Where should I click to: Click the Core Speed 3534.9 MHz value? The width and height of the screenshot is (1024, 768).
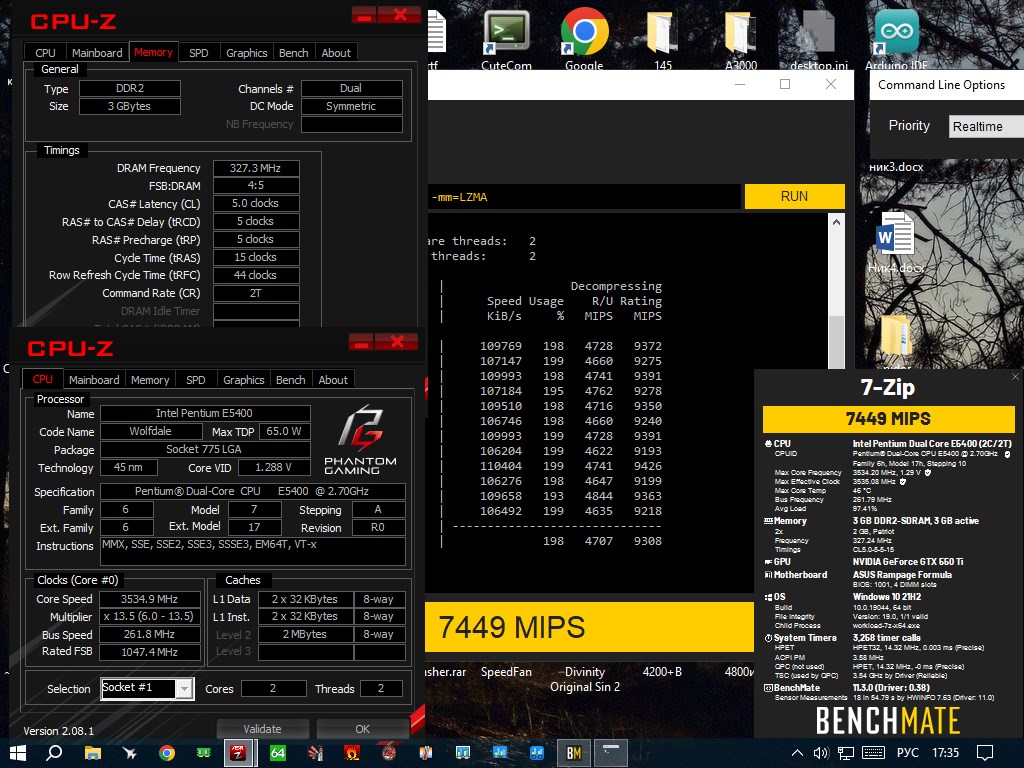(x=149, y=599)
